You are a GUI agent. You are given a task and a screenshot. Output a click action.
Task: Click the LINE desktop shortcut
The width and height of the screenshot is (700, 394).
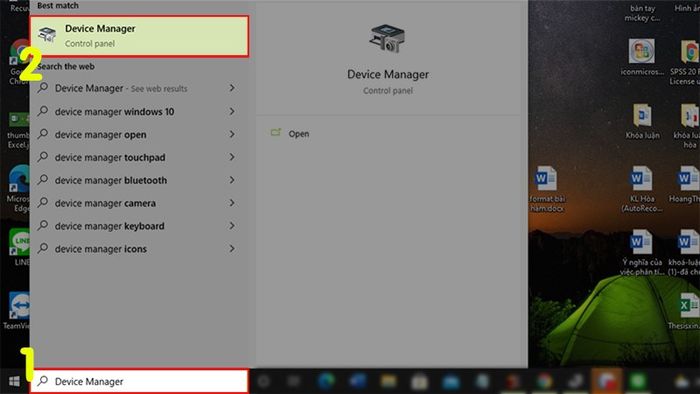20,247
